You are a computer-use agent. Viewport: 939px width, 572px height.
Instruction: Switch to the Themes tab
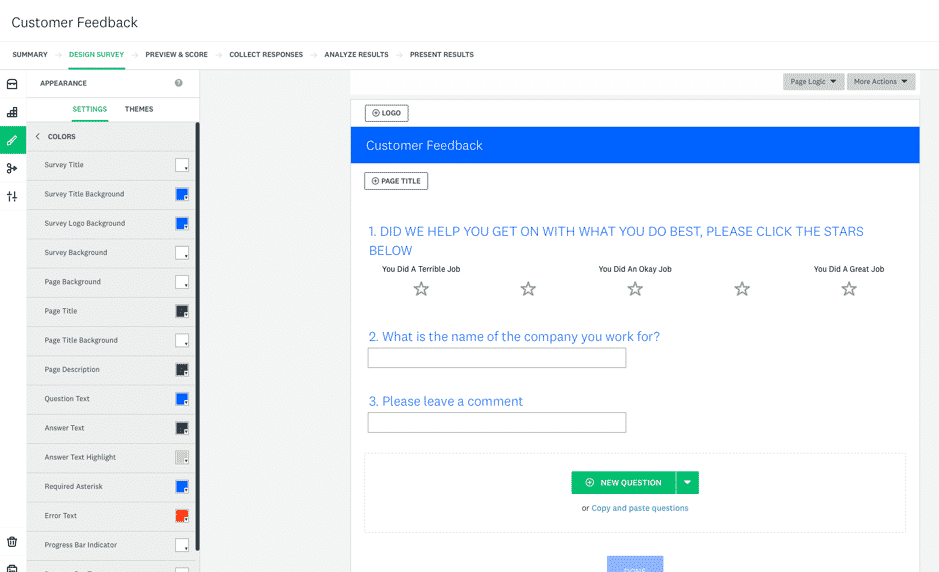click(139, 109)
